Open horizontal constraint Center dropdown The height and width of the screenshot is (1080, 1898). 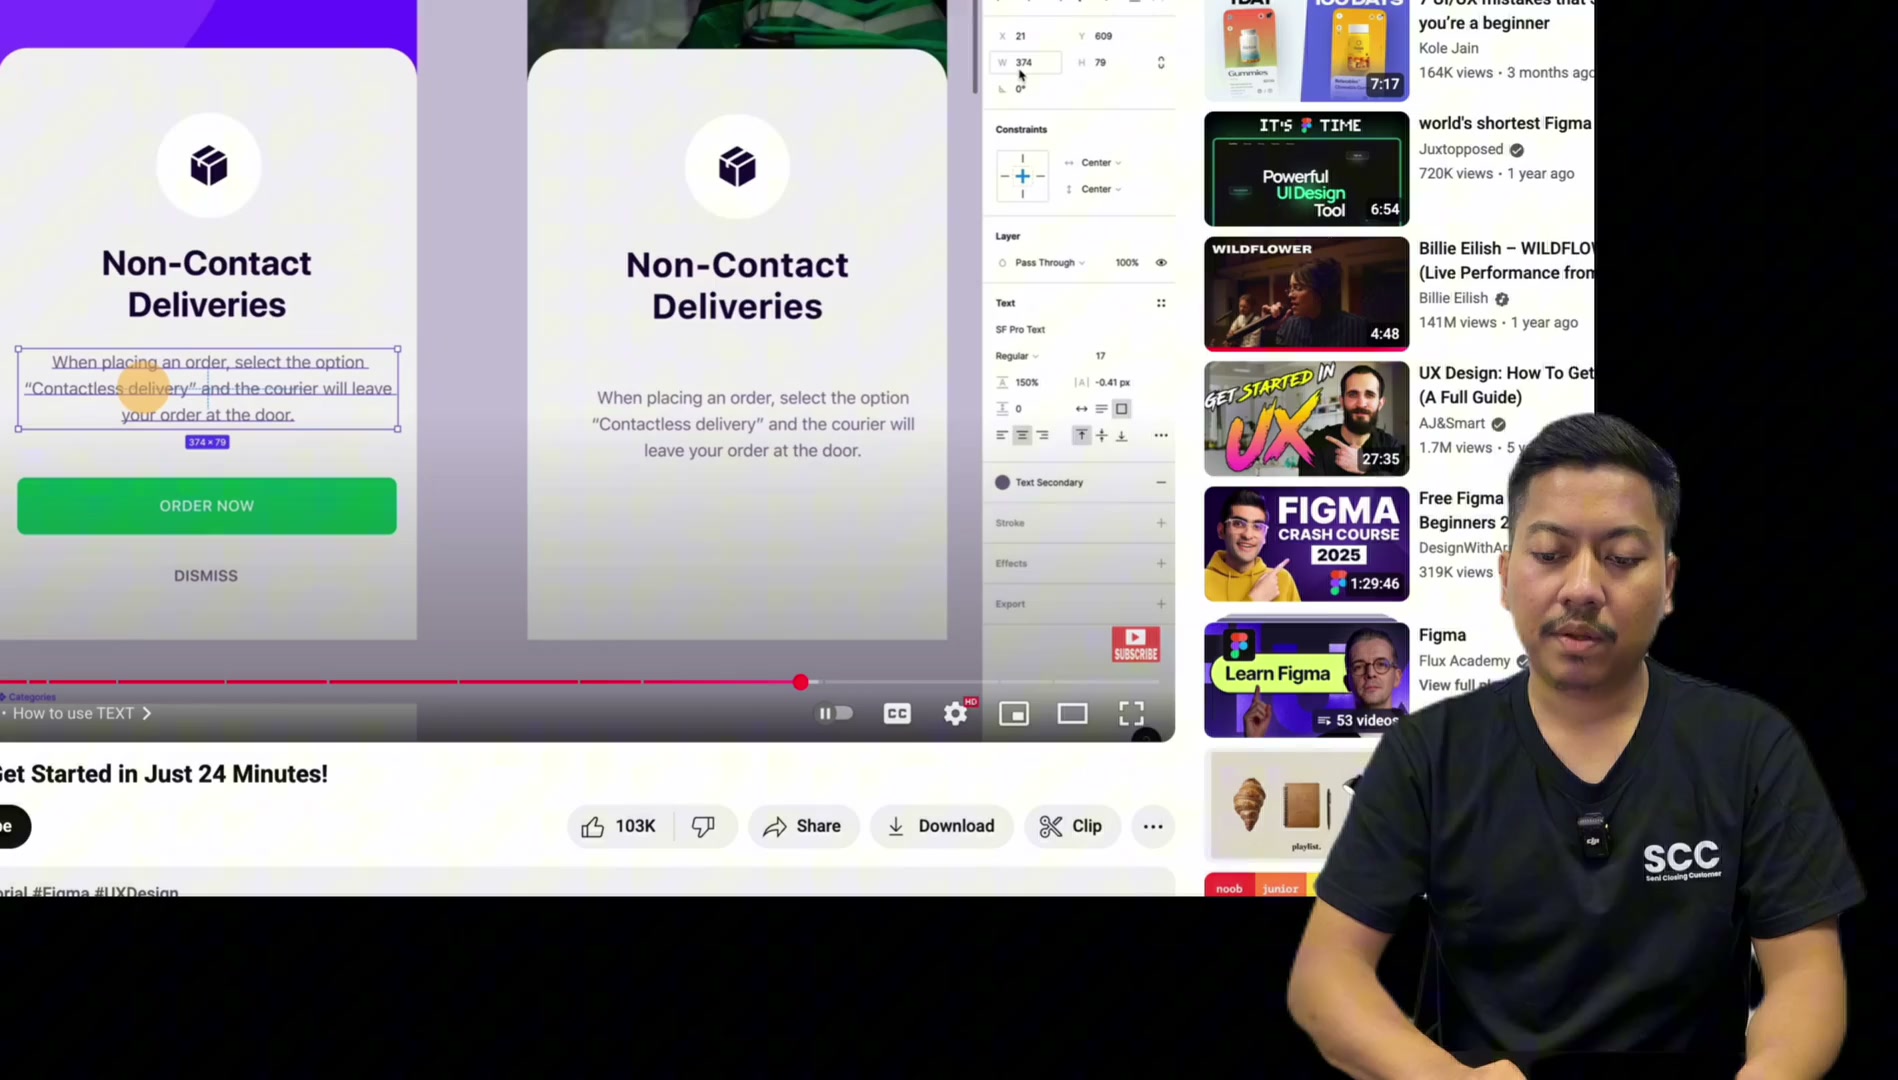point(1100,163)
